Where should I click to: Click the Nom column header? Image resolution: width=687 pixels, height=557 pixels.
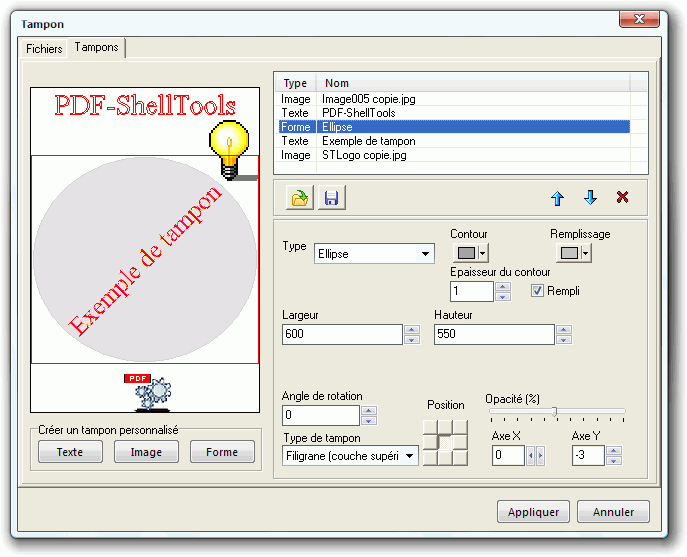[473, 83]
